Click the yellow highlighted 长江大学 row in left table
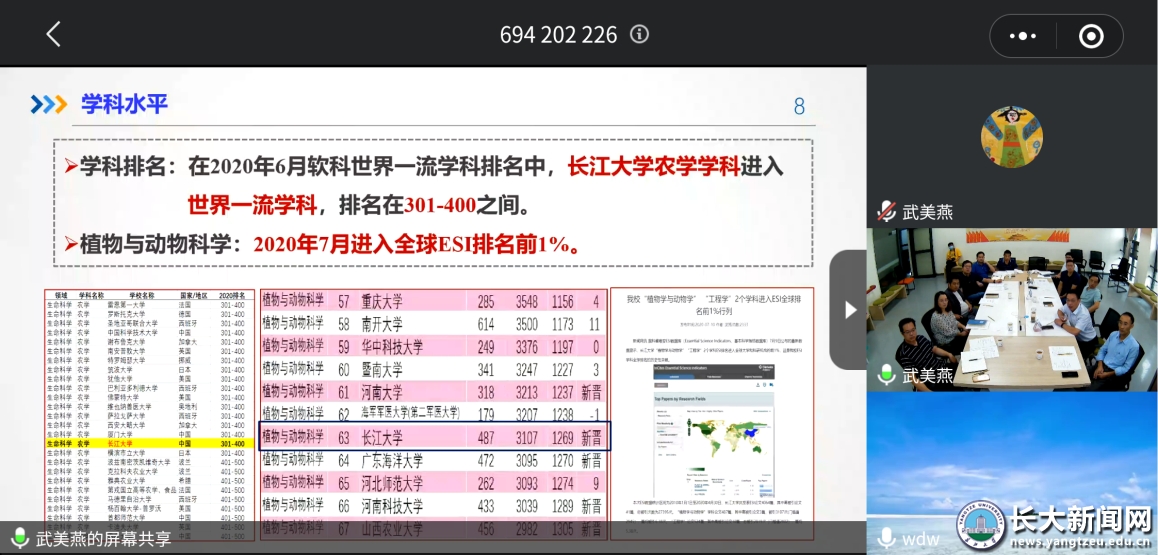 (150, 444)
